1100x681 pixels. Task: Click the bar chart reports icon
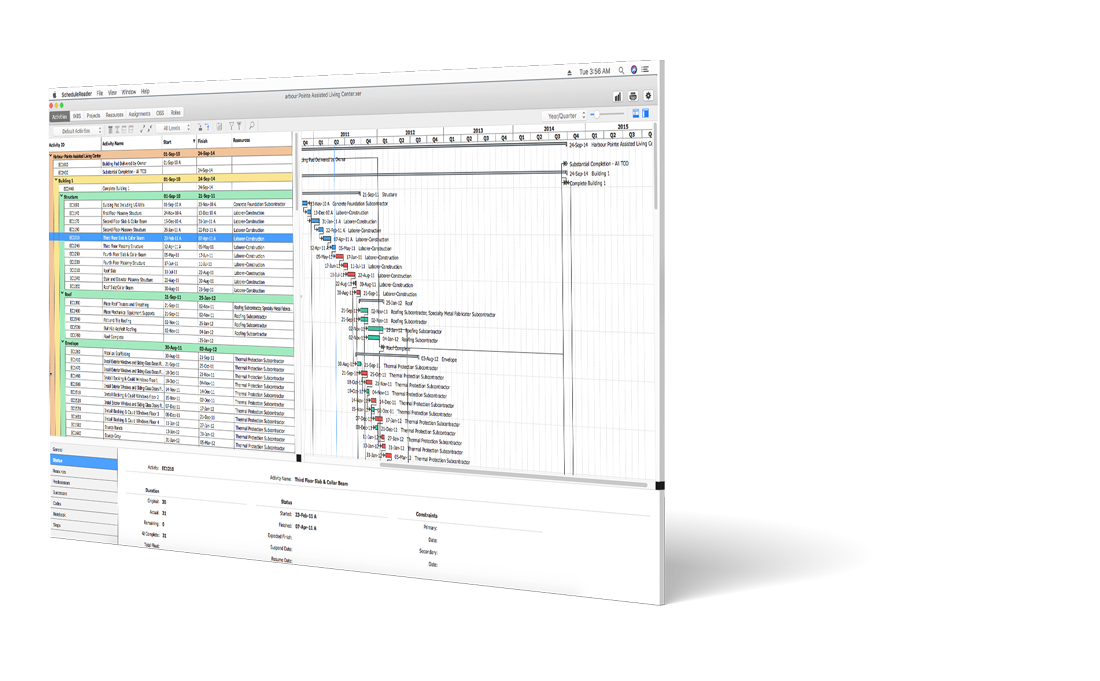pos(617,95)
